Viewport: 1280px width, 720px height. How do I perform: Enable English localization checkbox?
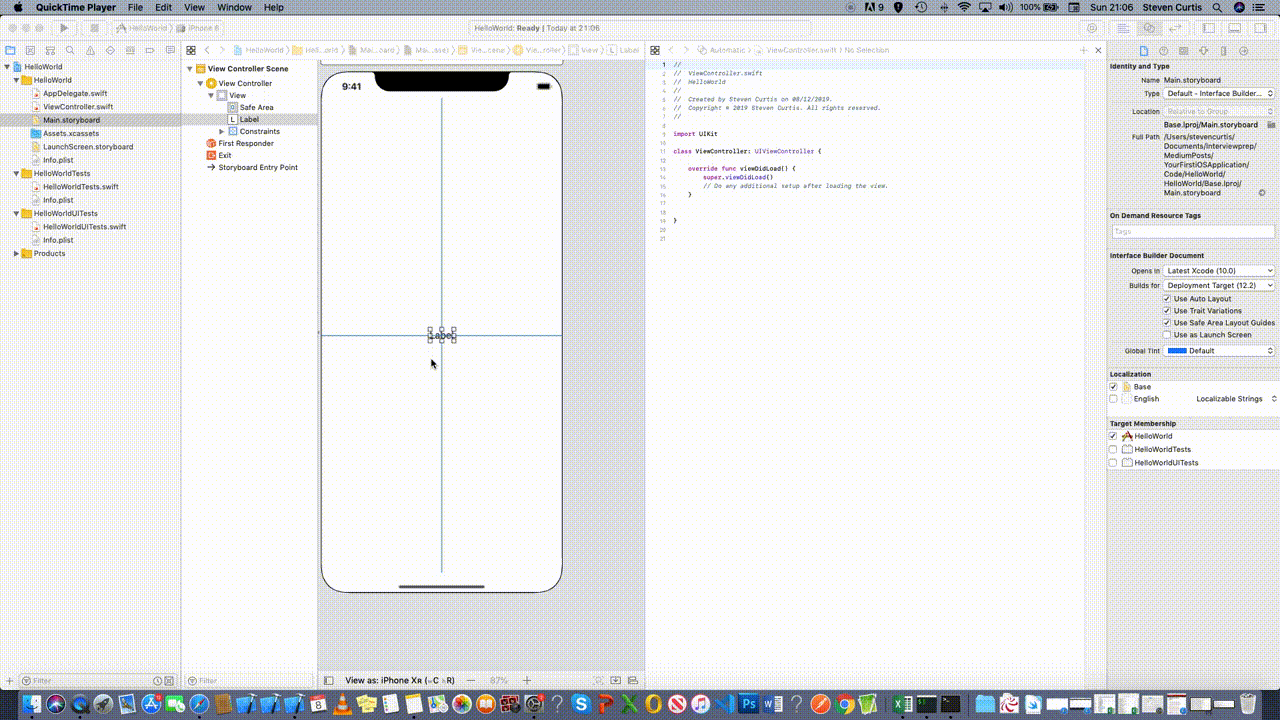[x=1114, y=399]
